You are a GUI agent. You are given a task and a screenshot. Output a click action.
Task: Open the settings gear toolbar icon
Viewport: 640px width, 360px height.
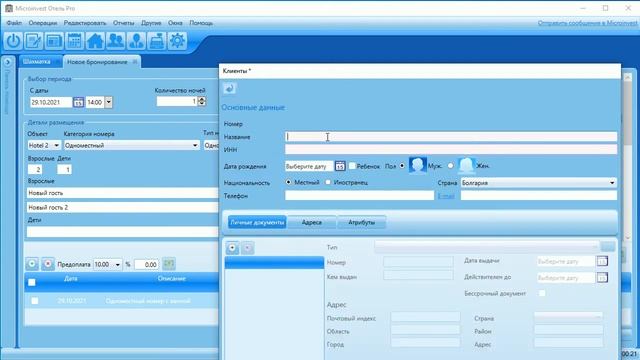[x=177, y=41]
